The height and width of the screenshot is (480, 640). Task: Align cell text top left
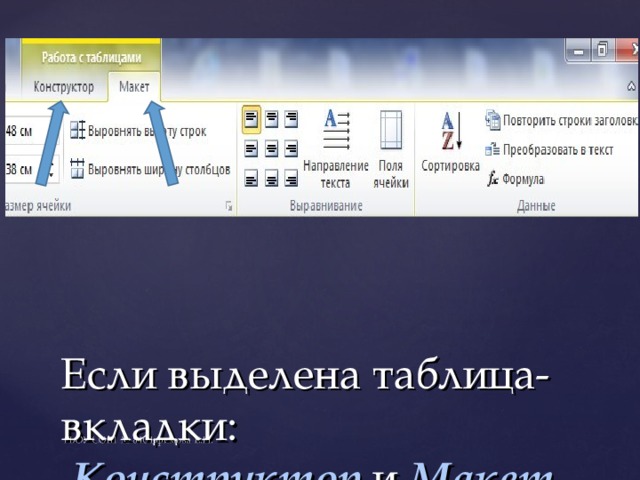tap(251, 120)
